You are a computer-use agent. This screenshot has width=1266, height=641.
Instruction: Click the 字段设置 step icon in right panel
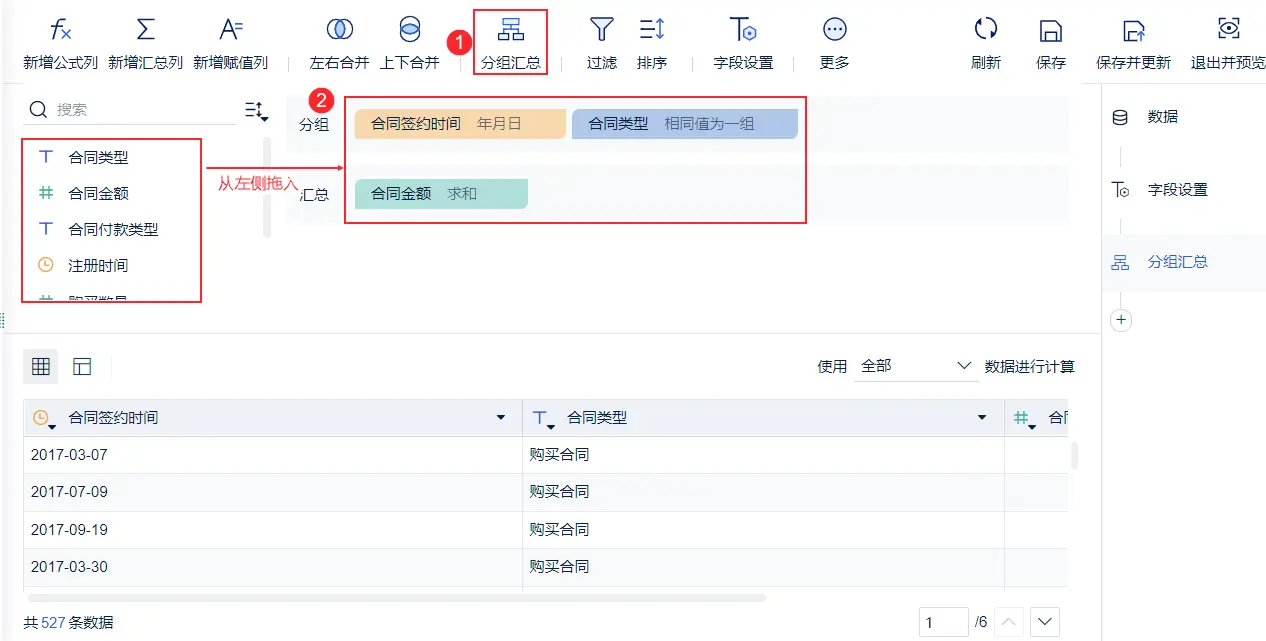click(x=1120, y=190)
